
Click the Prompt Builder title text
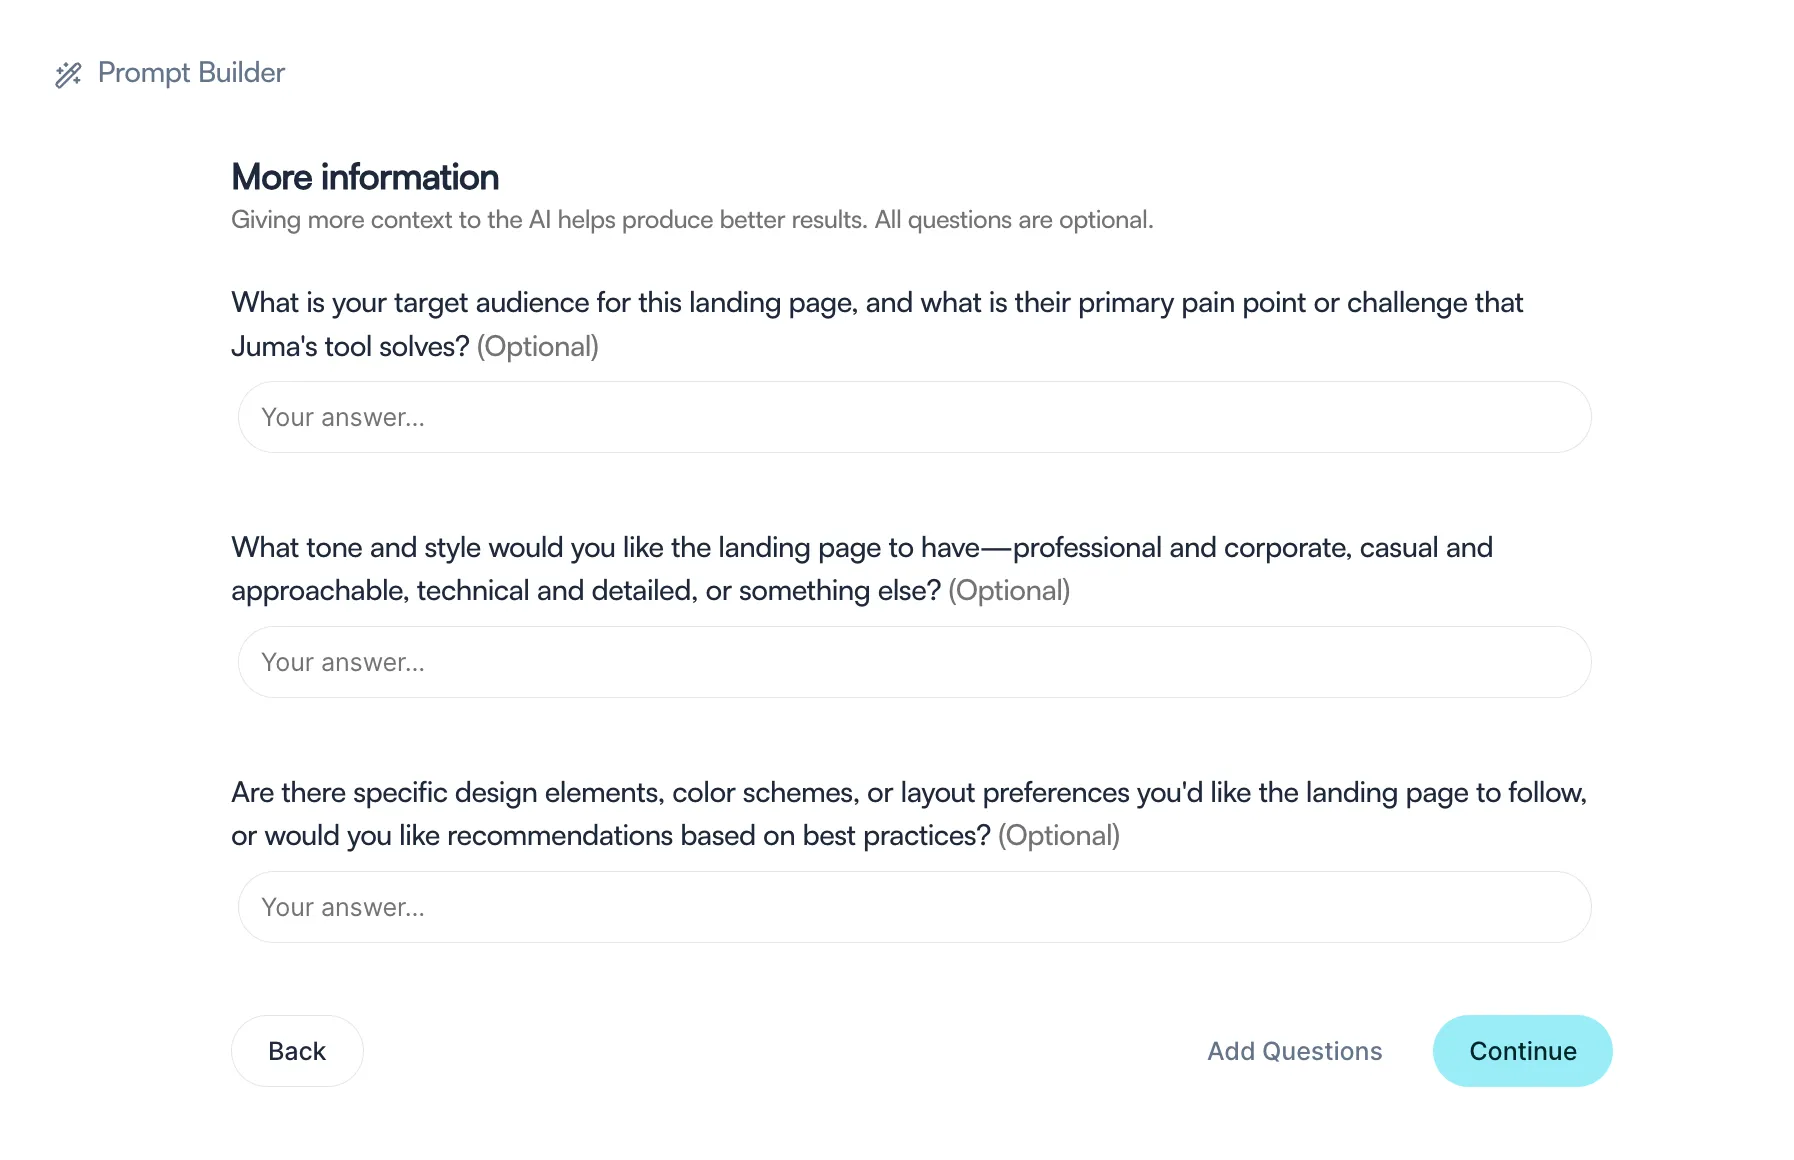point(191,73)
